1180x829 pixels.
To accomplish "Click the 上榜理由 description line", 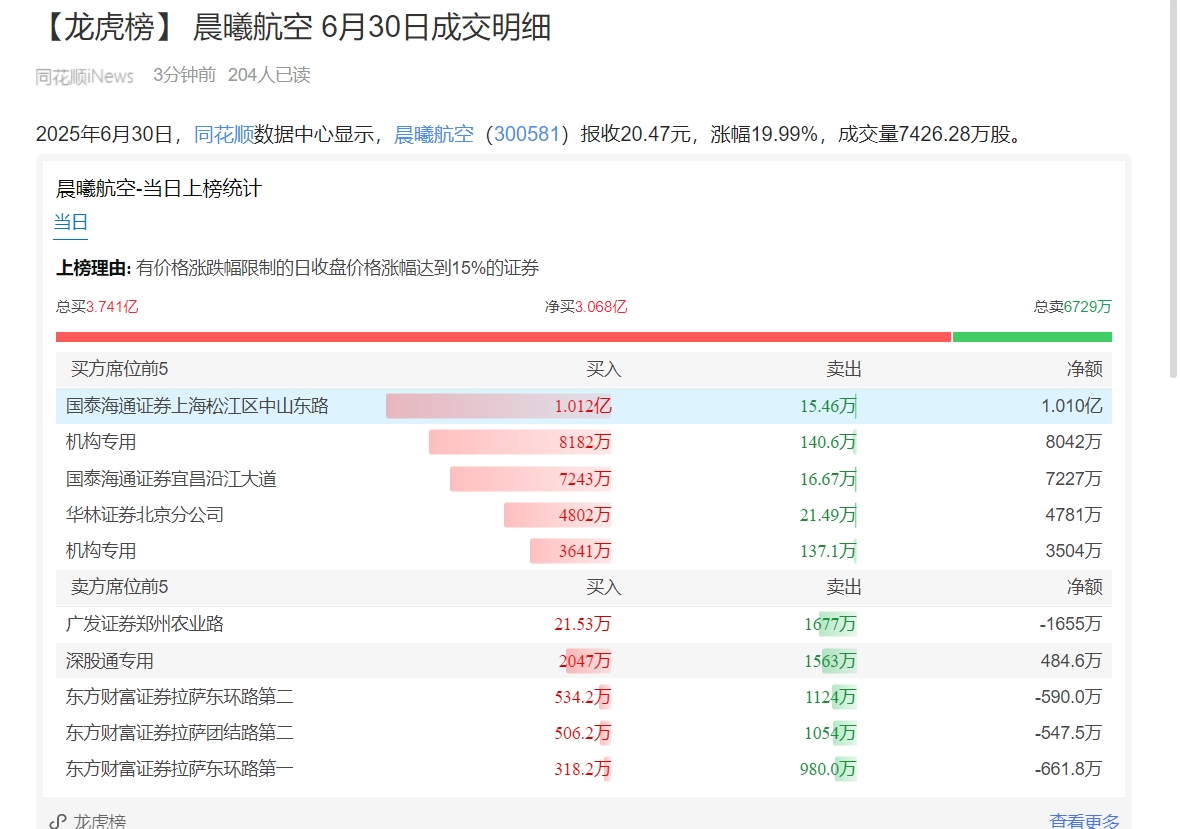I will 297,269.
